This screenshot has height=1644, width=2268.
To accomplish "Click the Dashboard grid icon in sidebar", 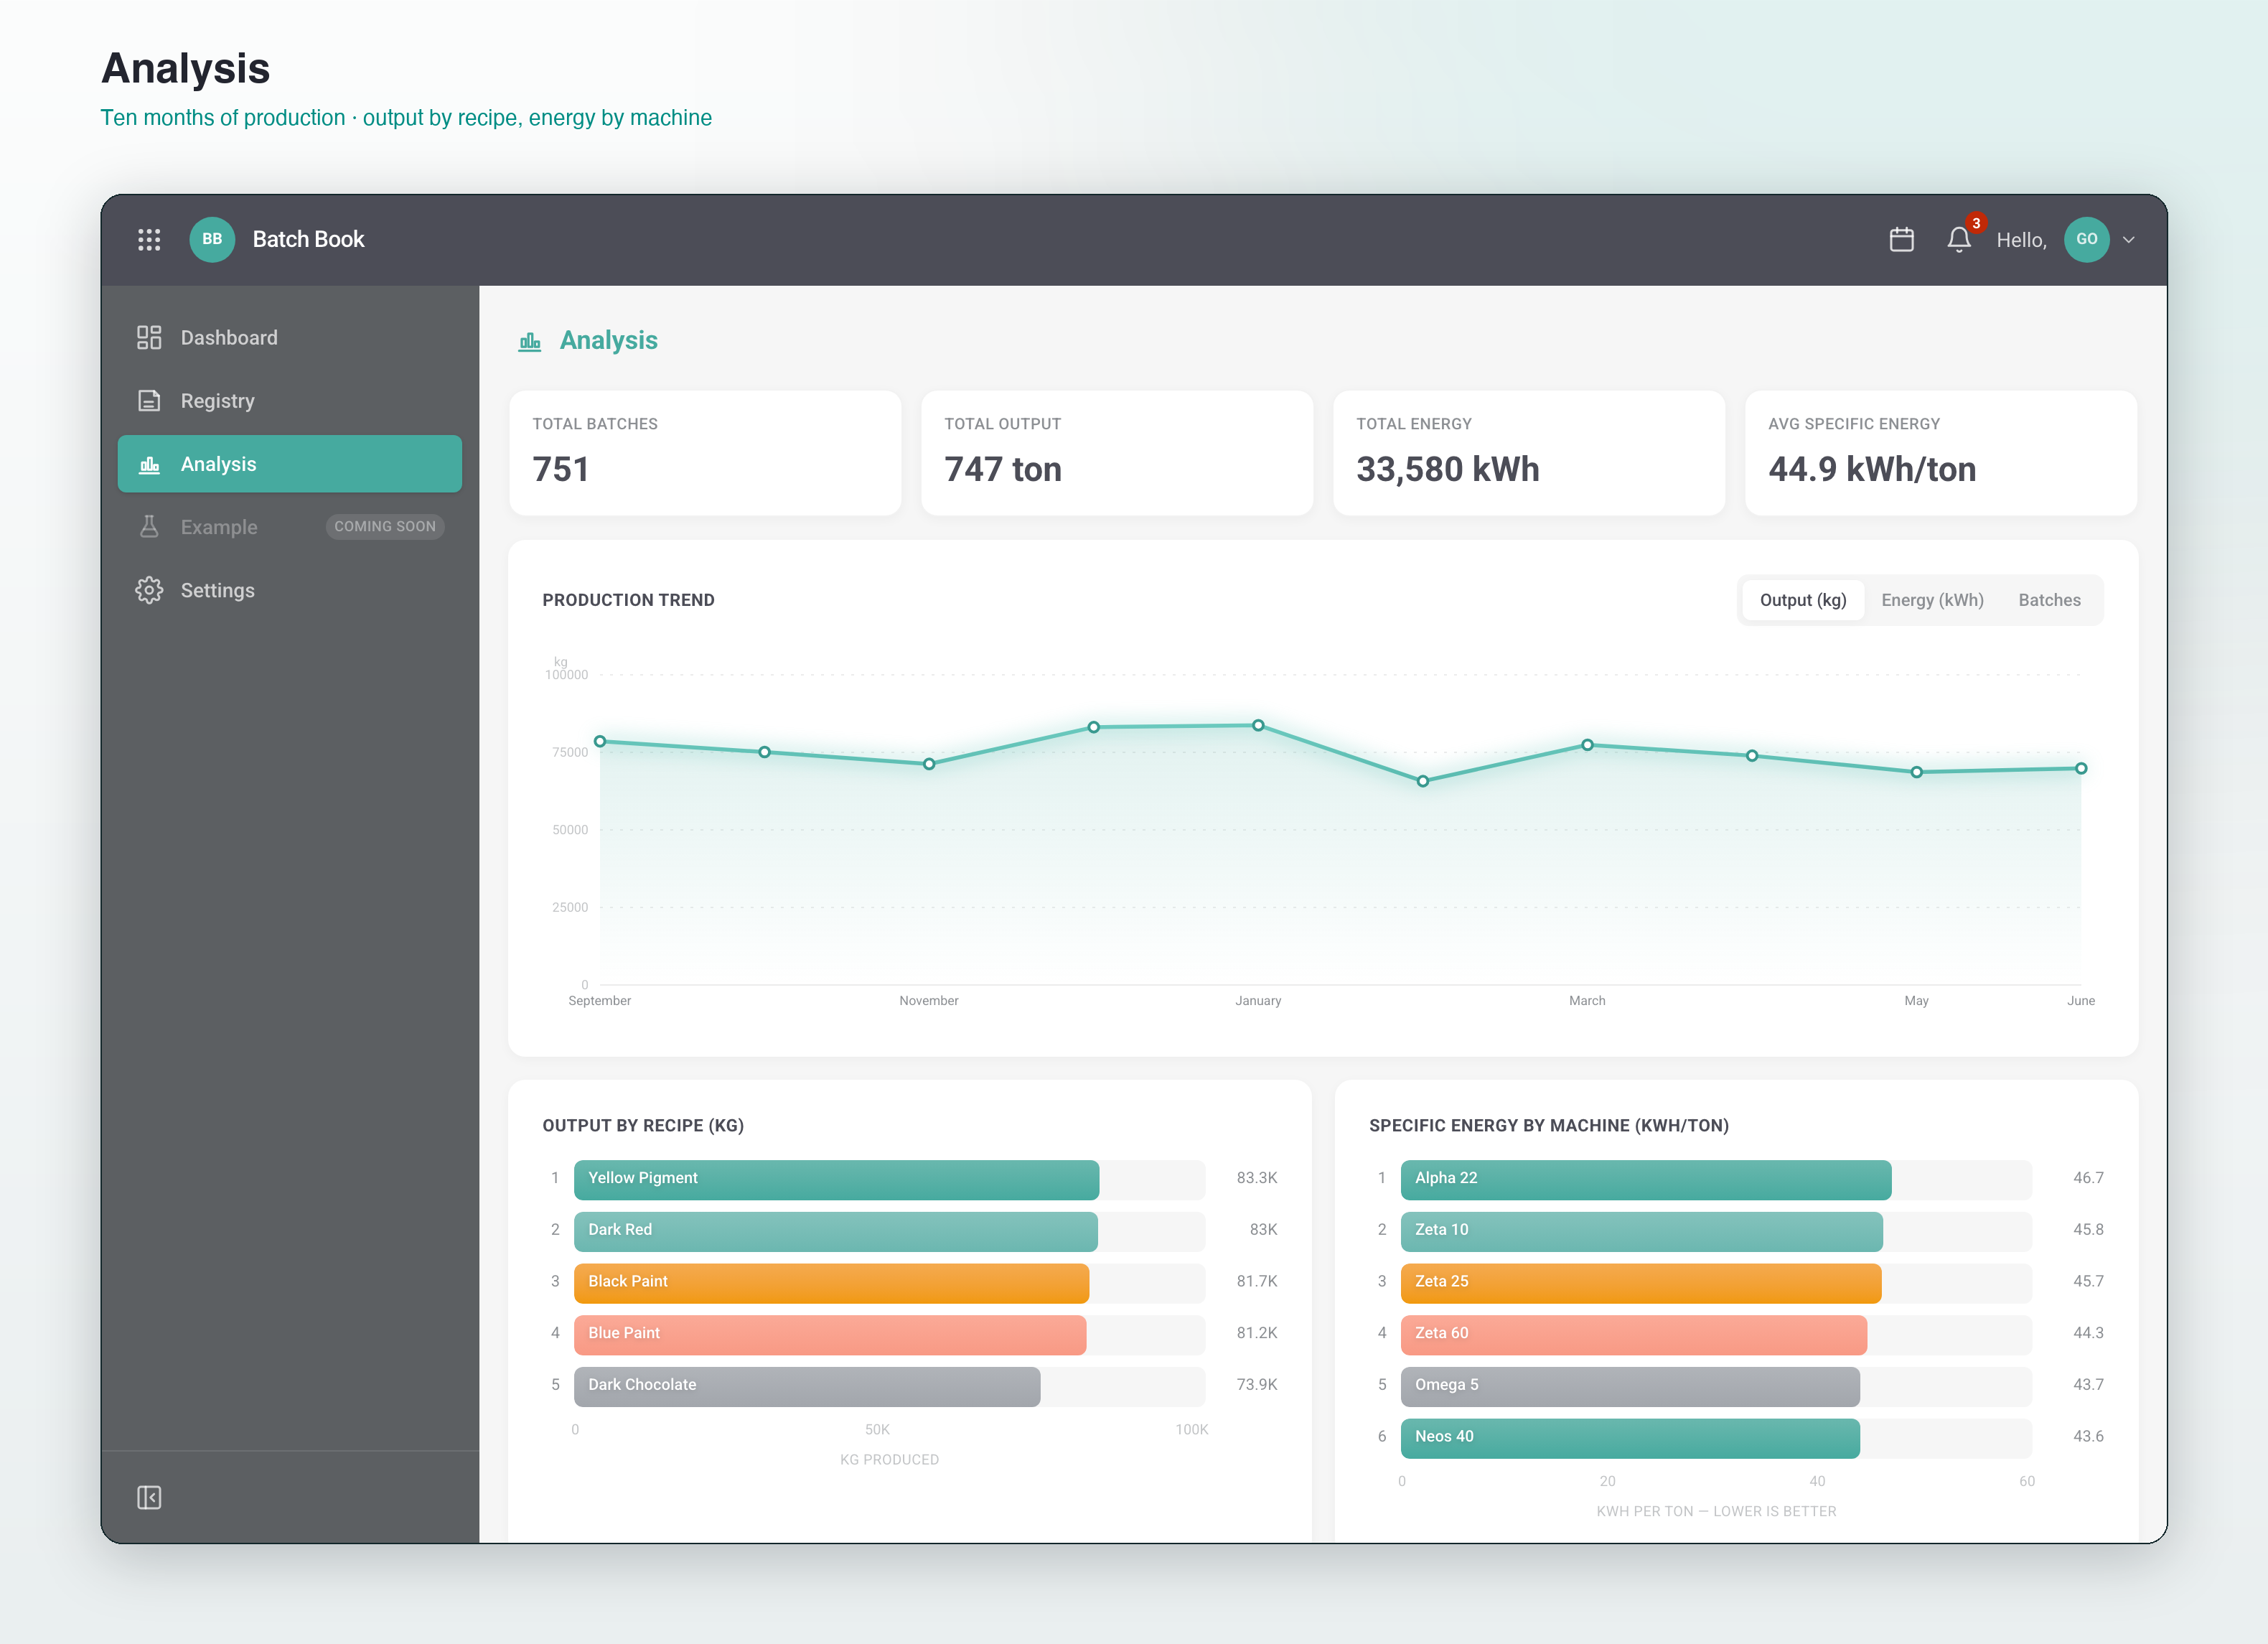I will pyautogui.click(x=149, y=338).
